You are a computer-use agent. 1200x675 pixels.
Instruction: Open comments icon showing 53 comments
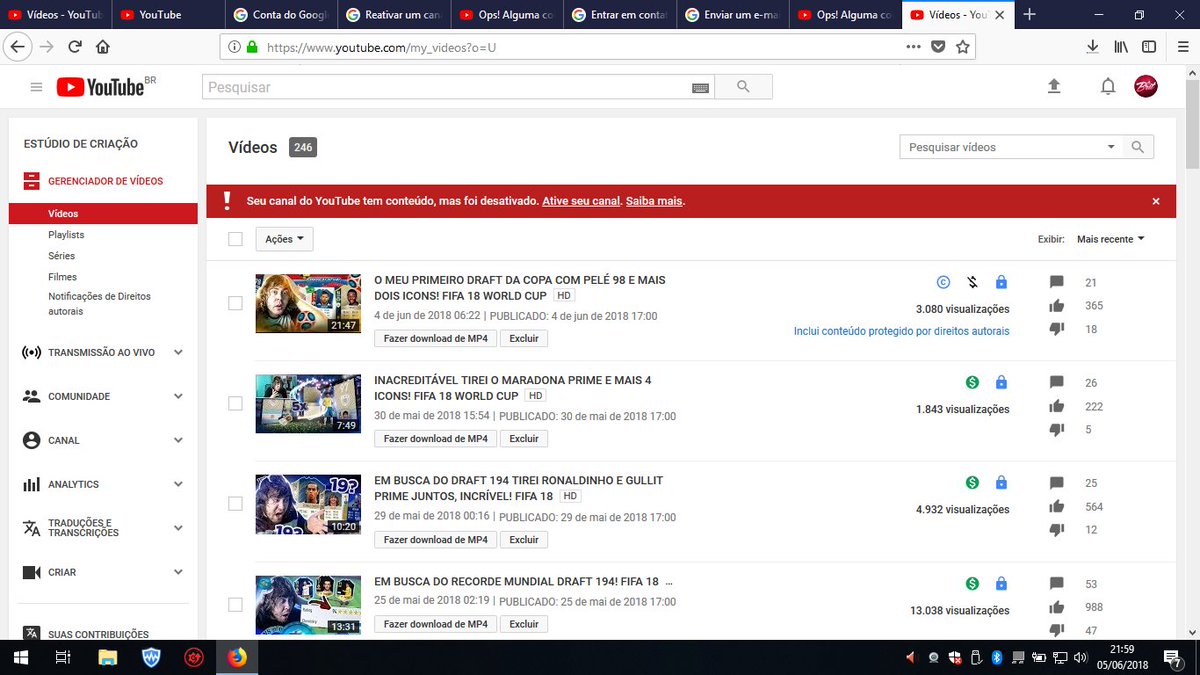coord(1057,584)
